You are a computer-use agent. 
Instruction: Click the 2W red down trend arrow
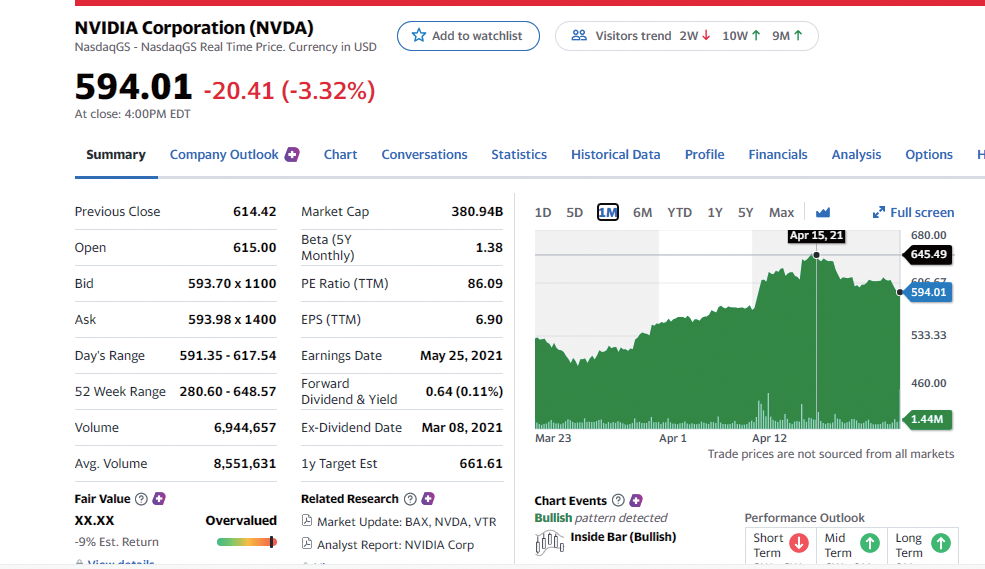(x=707, y=36)
